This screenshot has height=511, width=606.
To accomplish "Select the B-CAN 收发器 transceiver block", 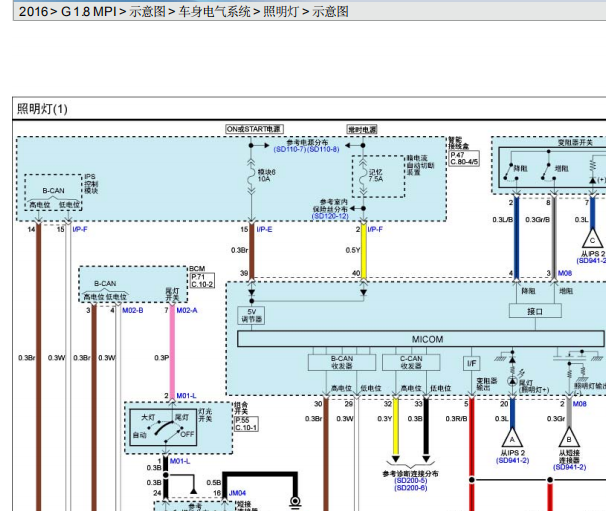I will click(x=342, y=363).
